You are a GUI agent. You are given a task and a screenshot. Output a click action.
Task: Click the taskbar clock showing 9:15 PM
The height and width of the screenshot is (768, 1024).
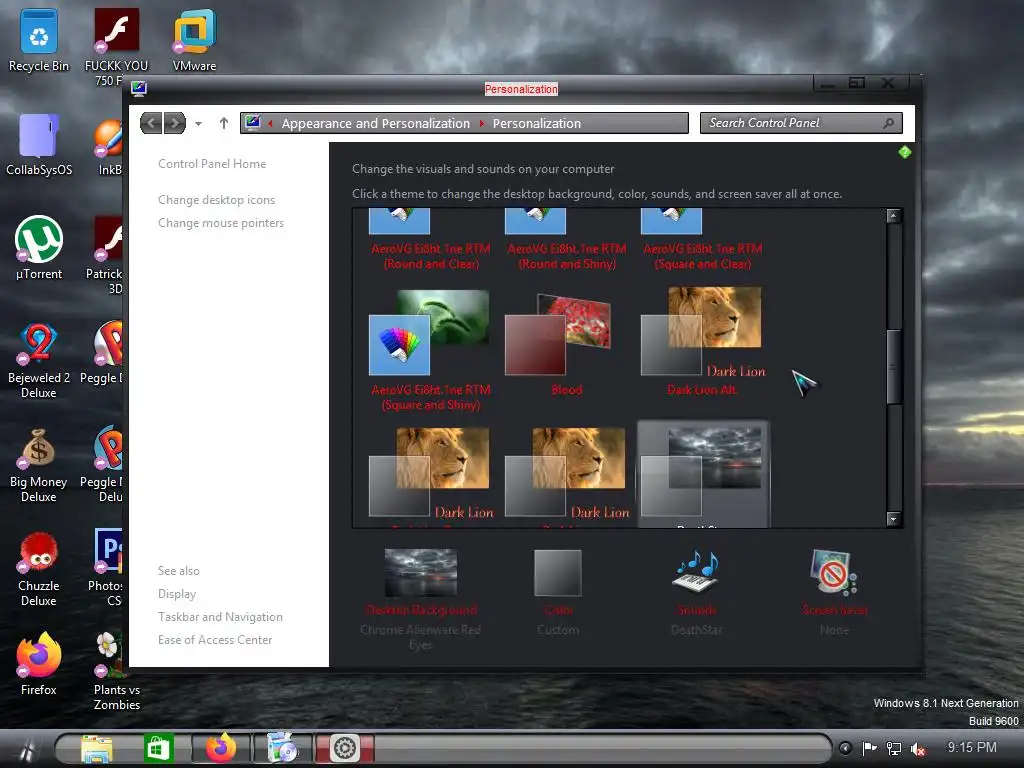972,747
